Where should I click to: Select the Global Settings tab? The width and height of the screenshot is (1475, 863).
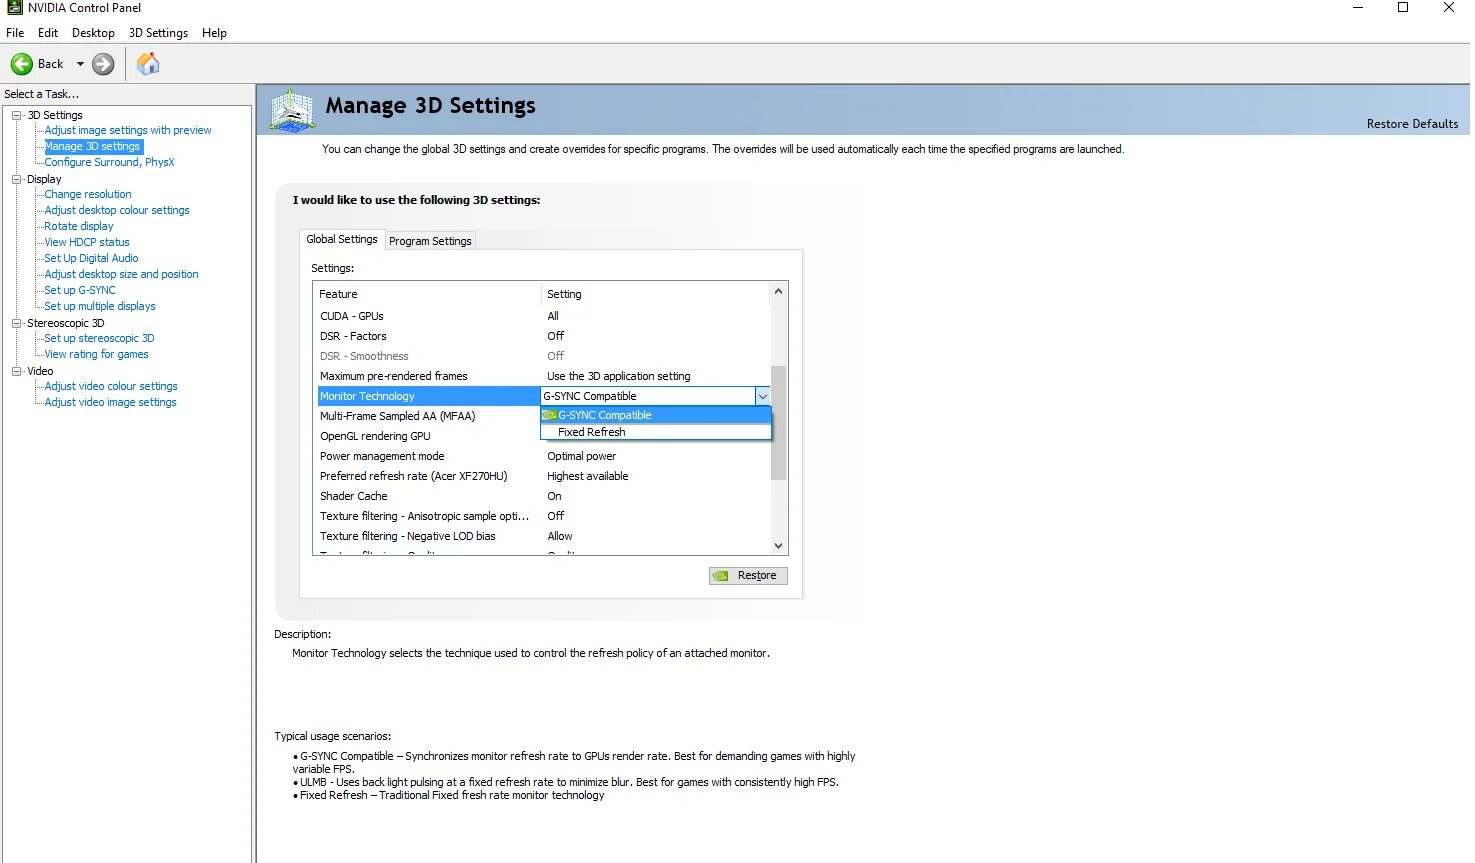342,239
